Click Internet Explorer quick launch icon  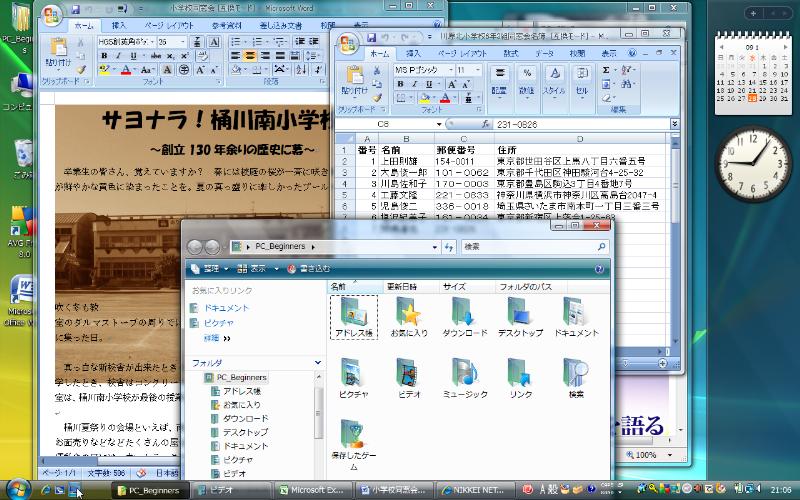click(x=45, y=490)
